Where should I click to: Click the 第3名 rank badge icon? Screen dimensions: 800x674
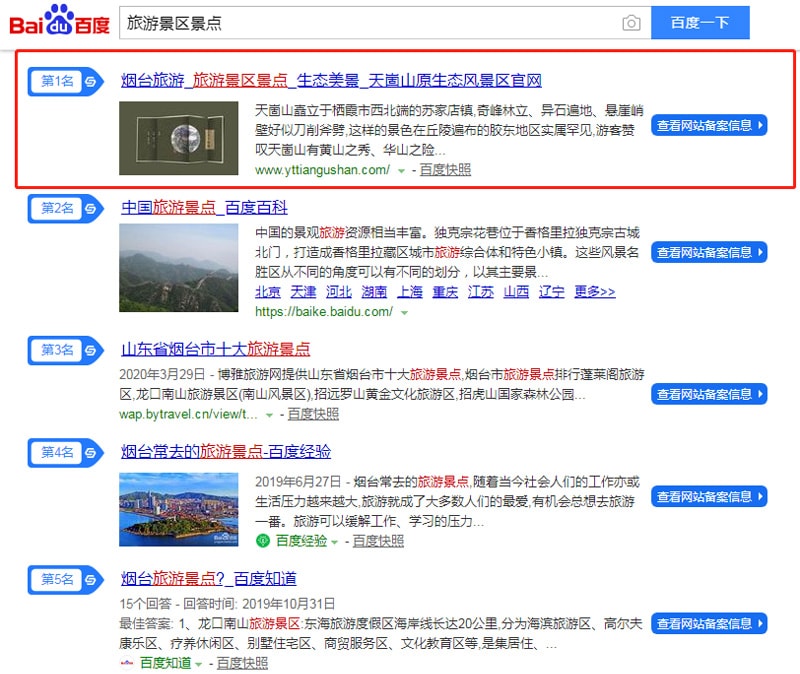[66, 350]
